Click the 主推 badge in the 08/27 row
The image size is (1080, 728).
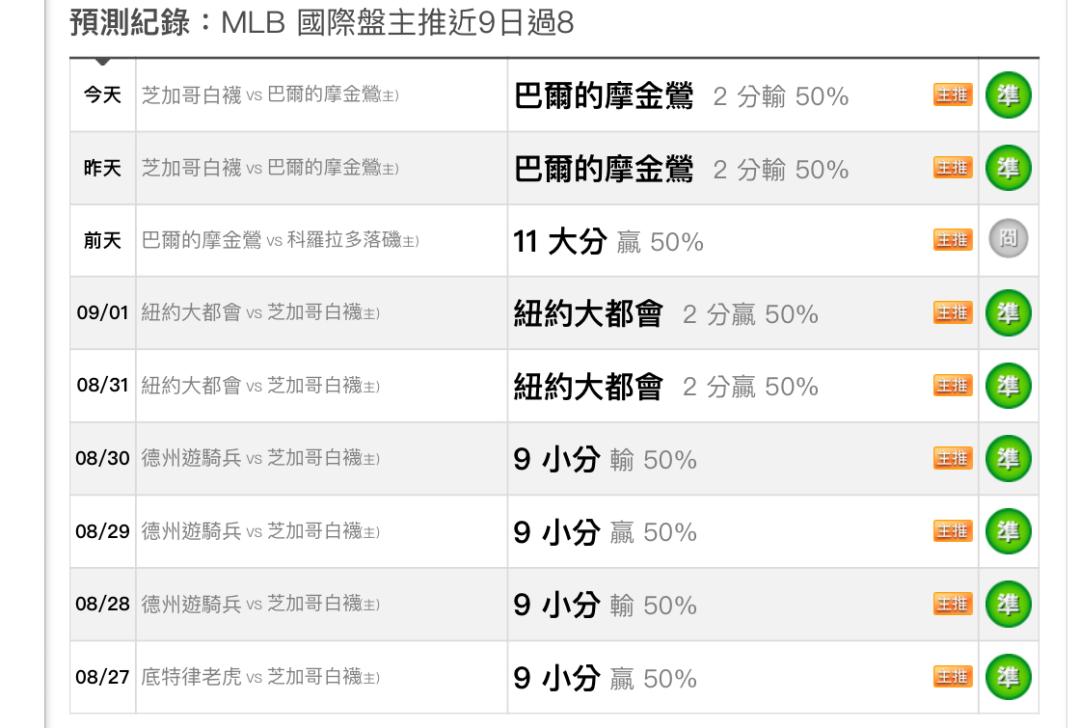click(x=953, y=676)
